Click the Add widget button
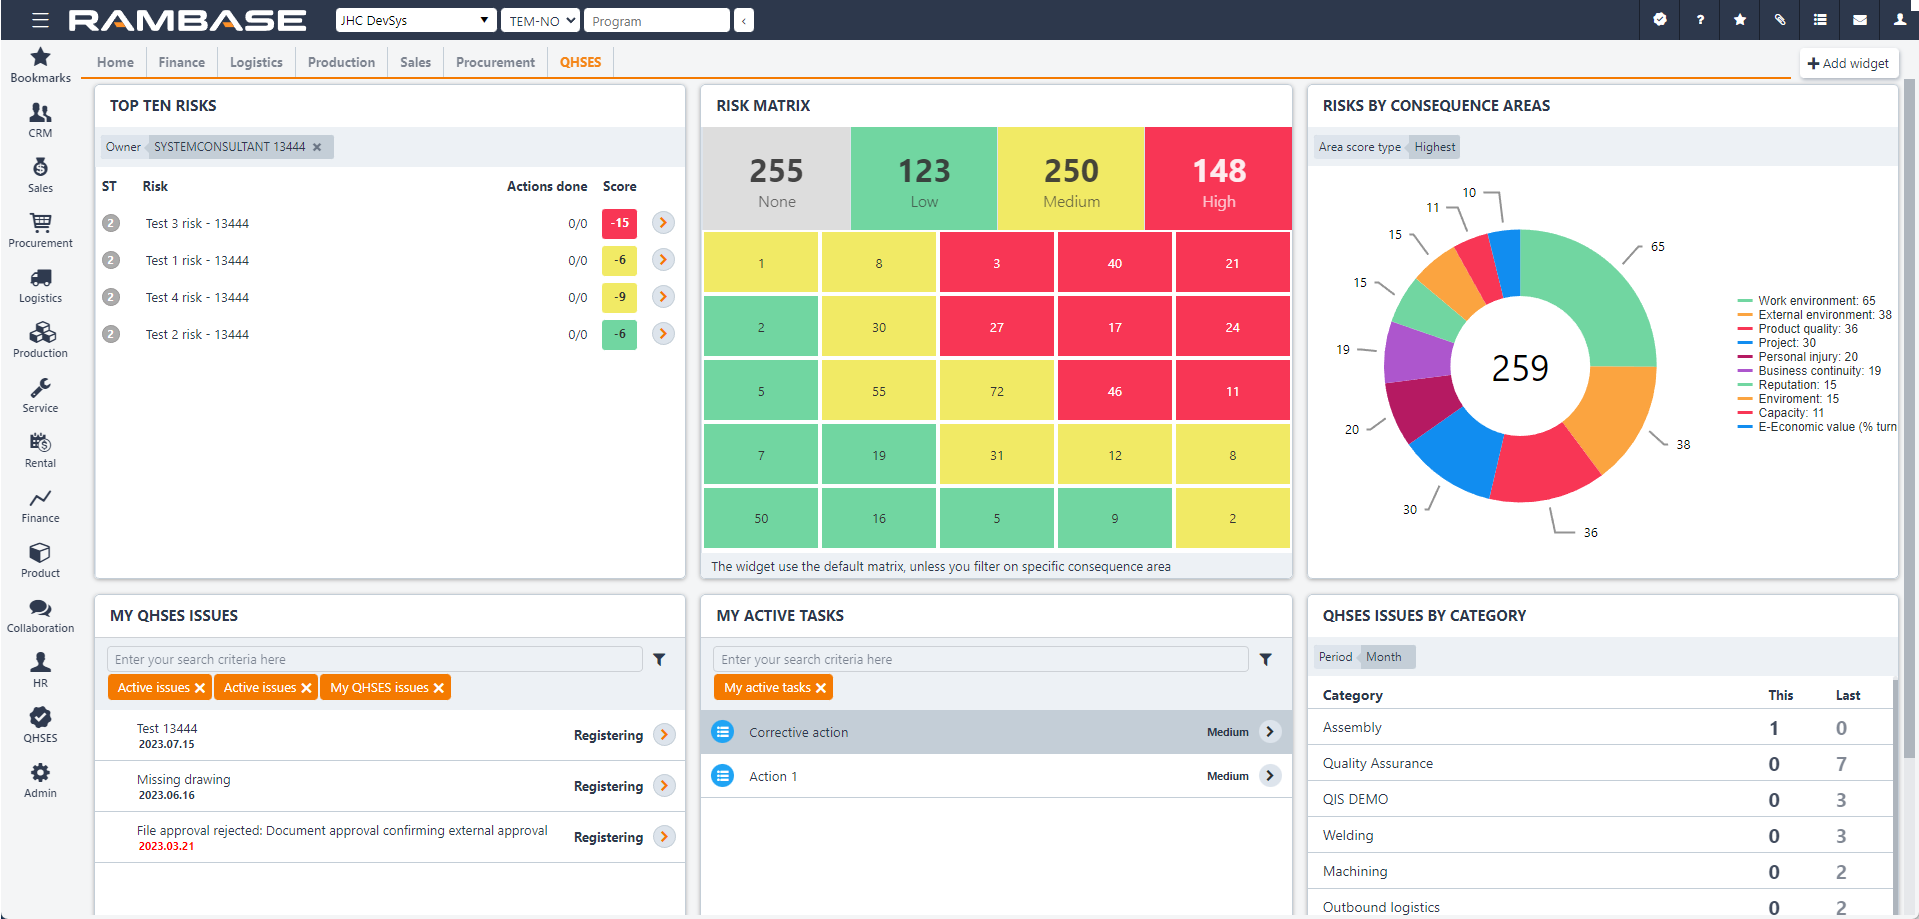Screen dimensions: 1919x919 coord(1848,63)
